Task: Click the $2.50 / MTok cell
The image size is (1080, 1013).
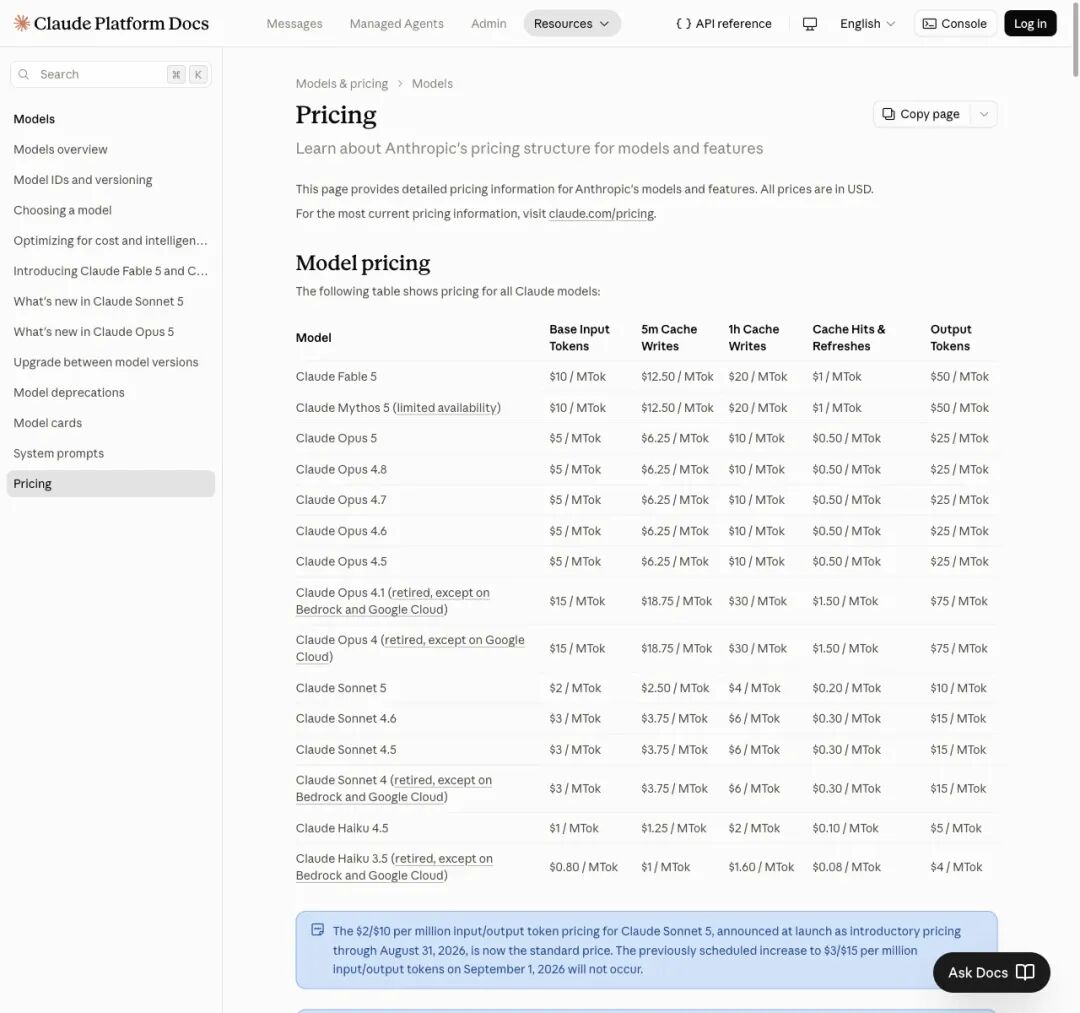Action: (675, 688)
